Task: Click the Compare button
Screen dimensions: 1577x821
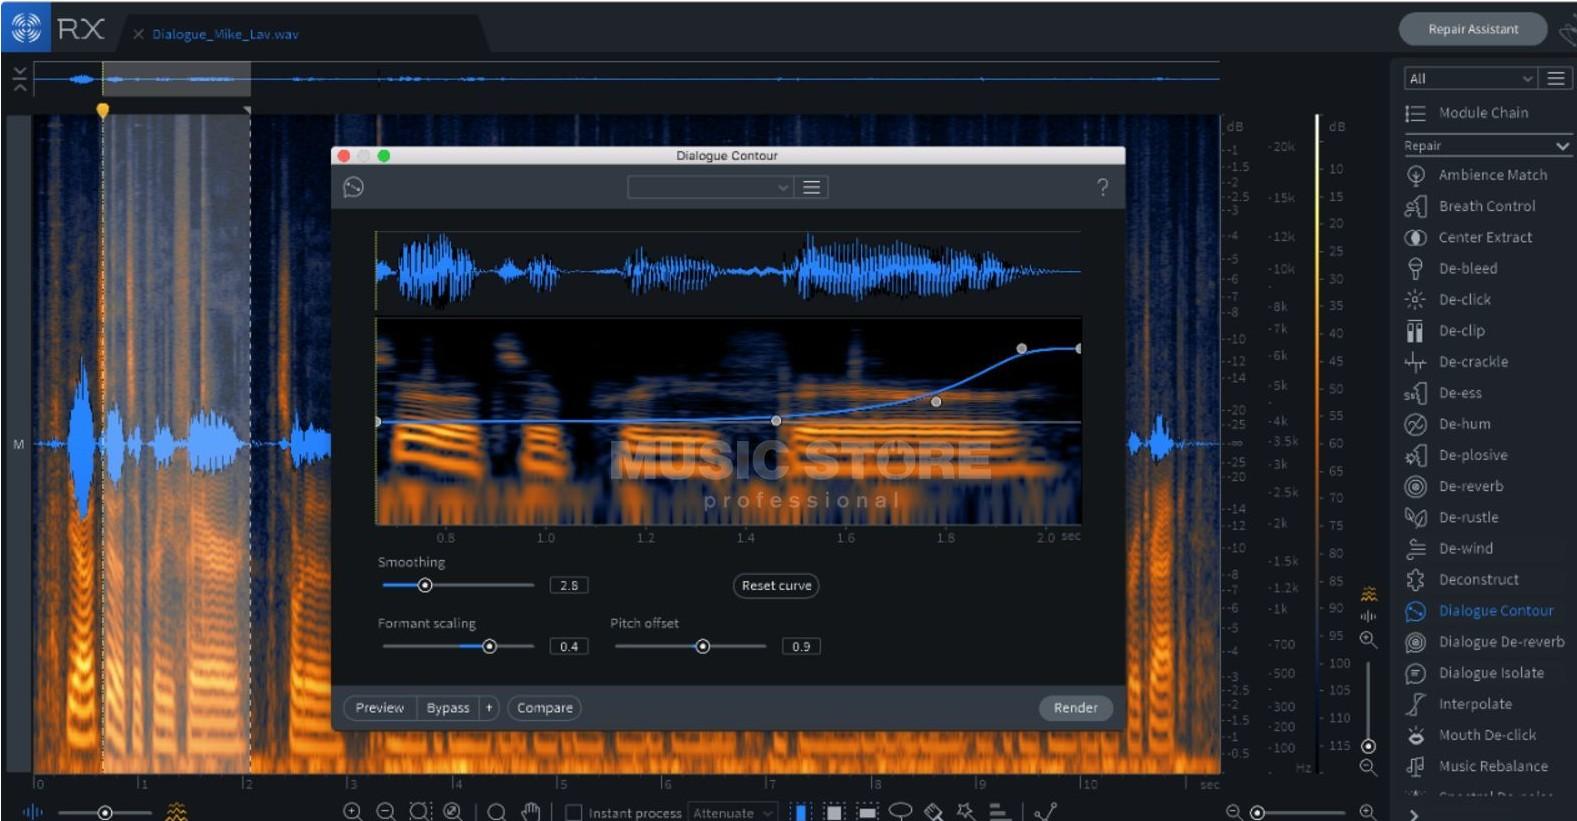Action: (545, 708)
